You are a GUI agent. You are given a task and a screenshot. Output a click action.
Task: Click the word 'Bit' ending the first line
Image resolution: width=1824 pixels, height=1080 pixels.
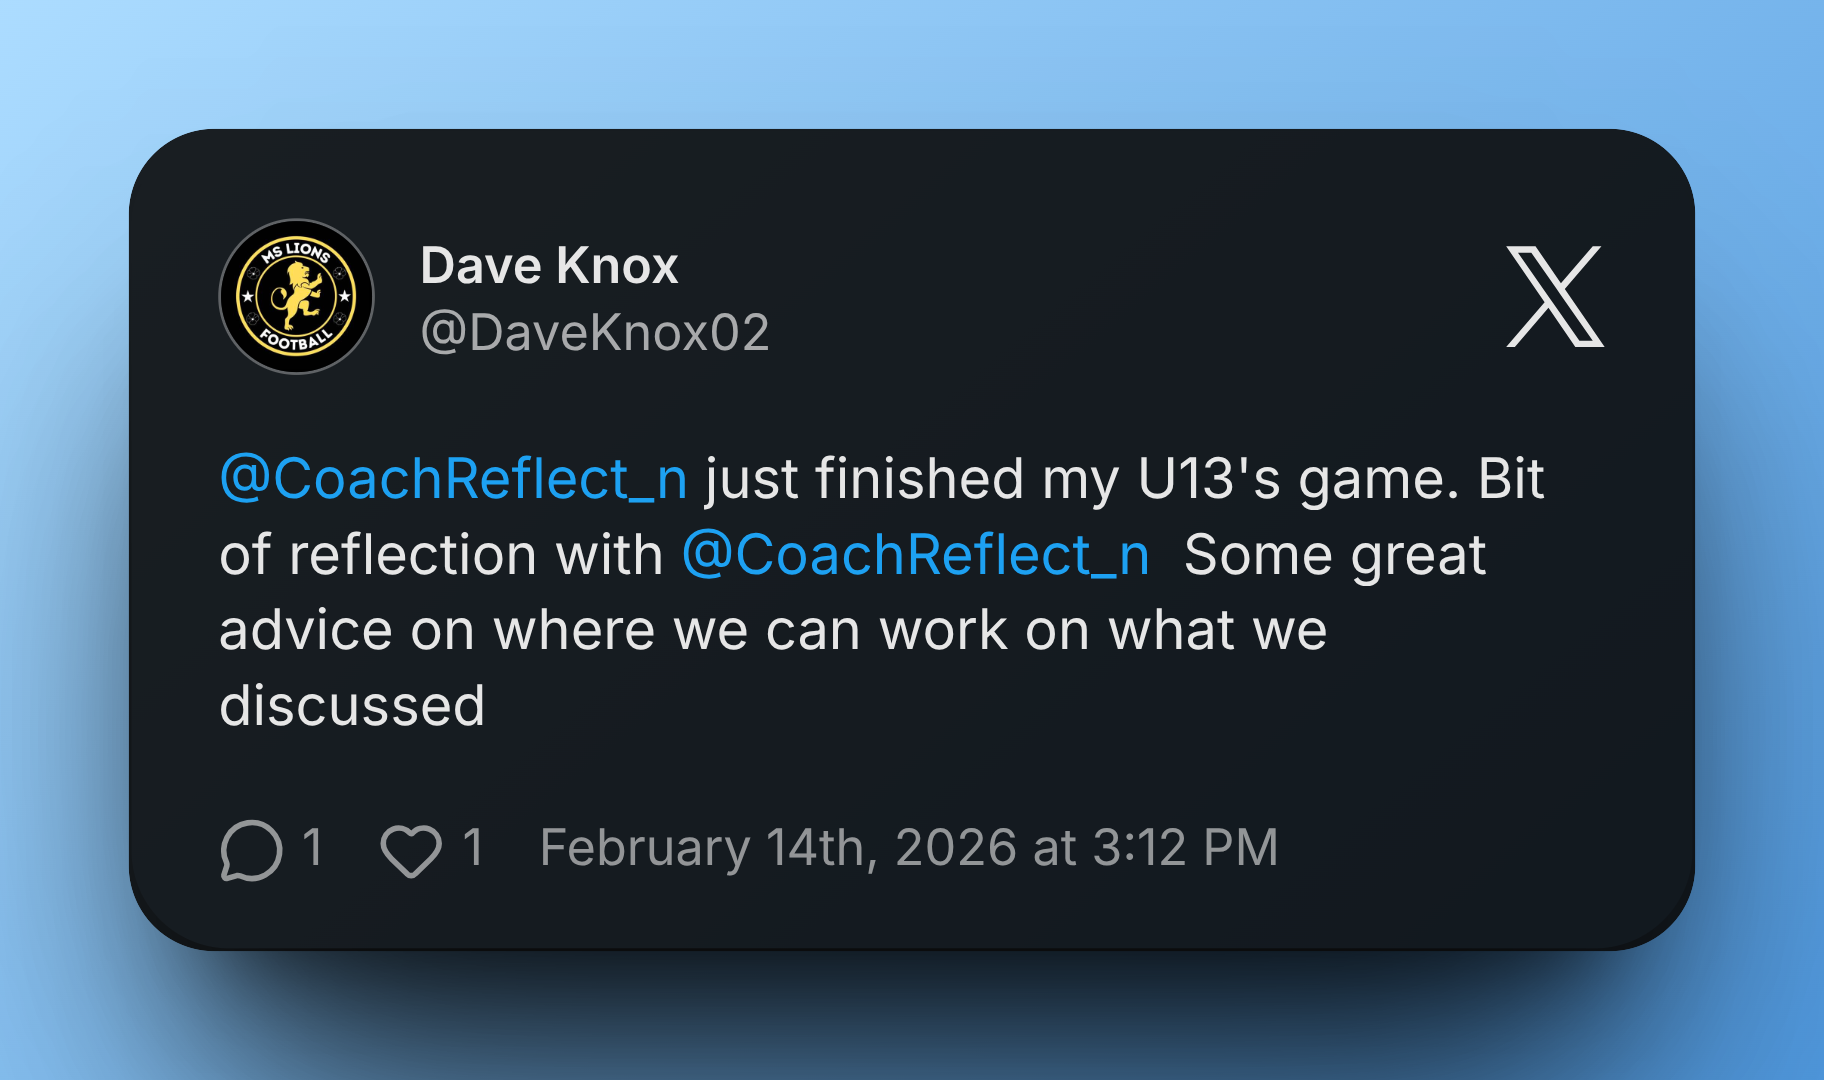[1510, 478]
